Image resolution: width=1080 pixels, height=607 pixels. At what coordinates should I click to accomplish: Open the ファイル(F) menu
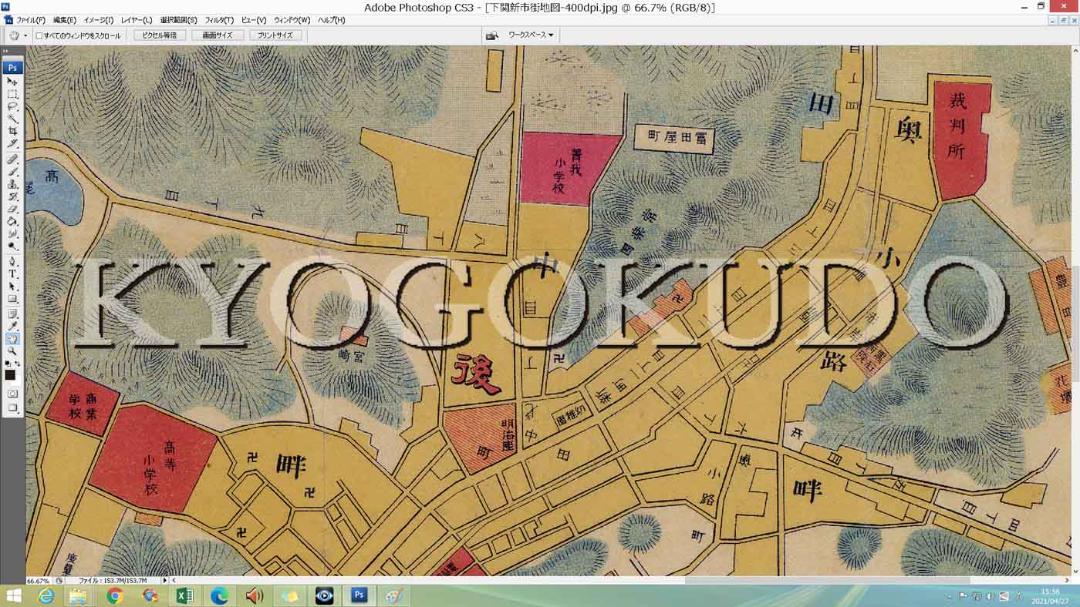(x=30, y=20)
